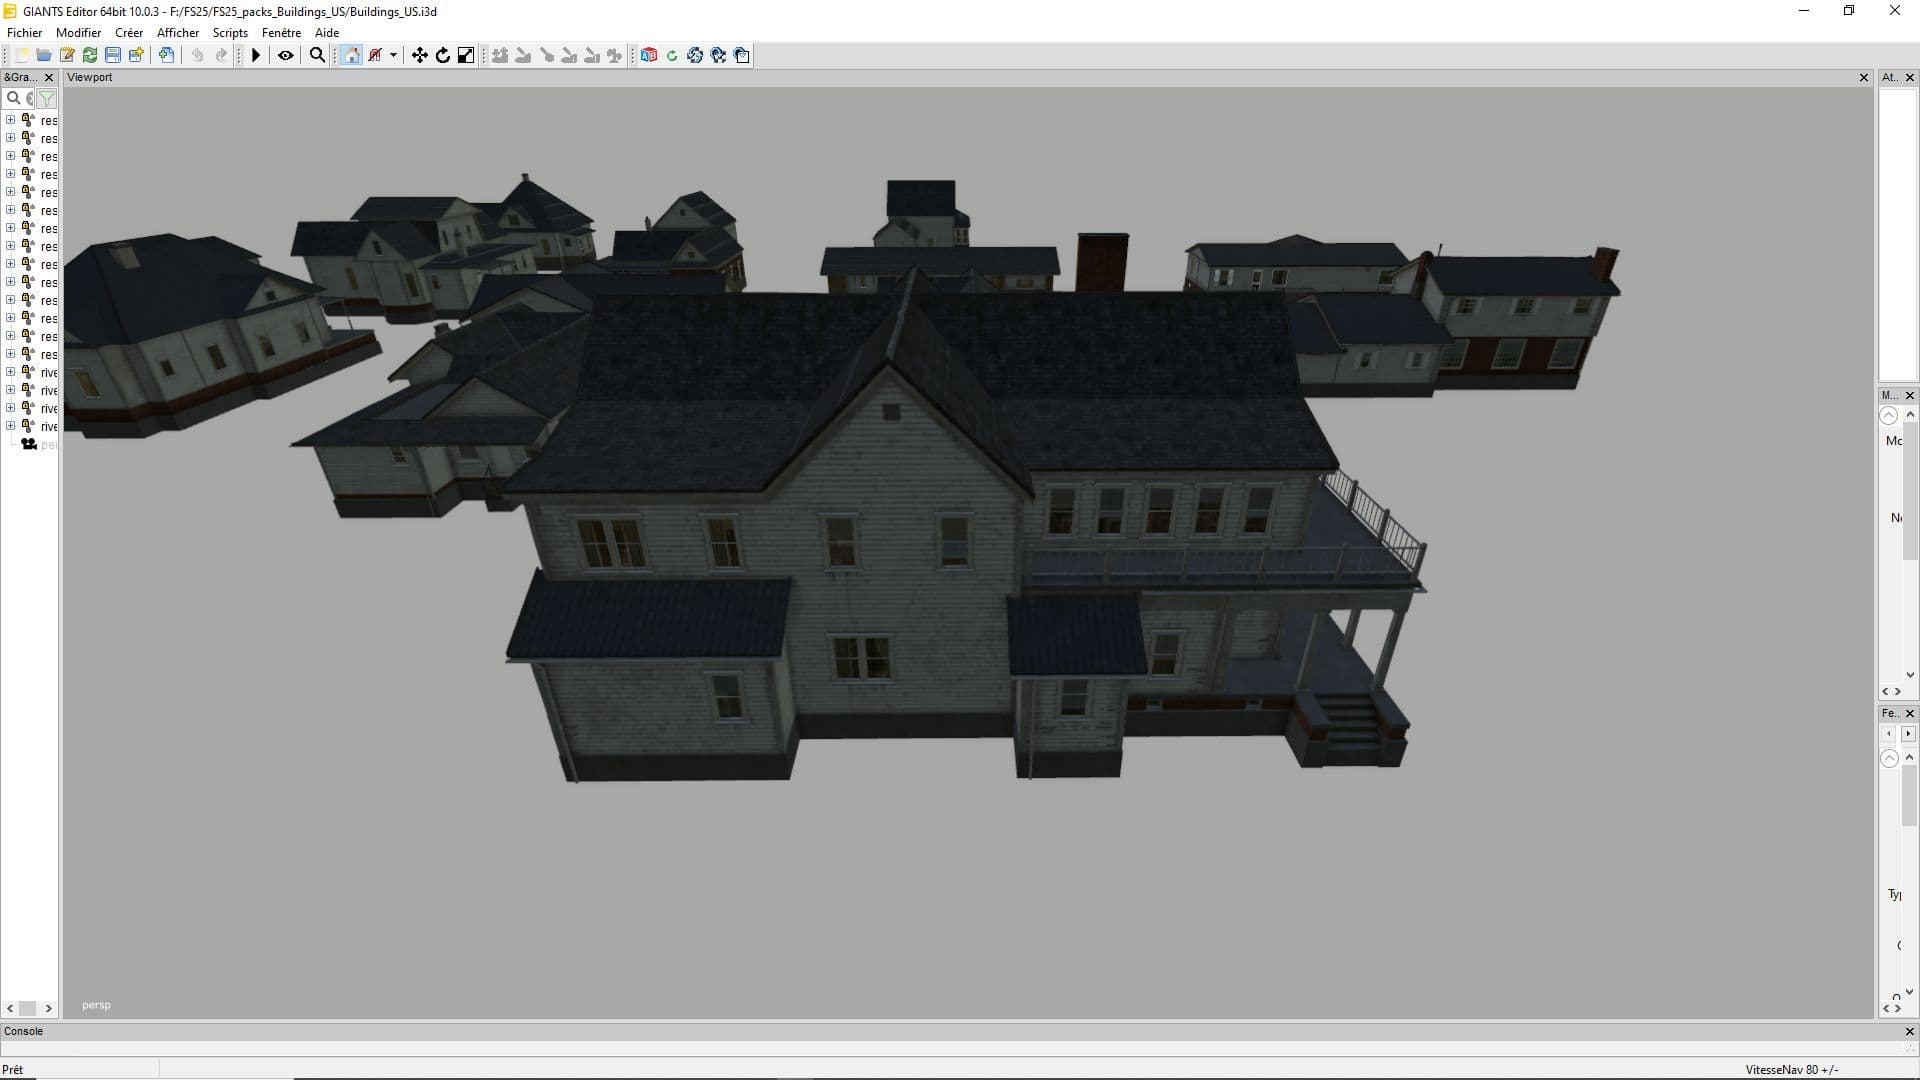Select the Translate move tool
Viewport: 1920px width, 1080px height.
[419, 55]
